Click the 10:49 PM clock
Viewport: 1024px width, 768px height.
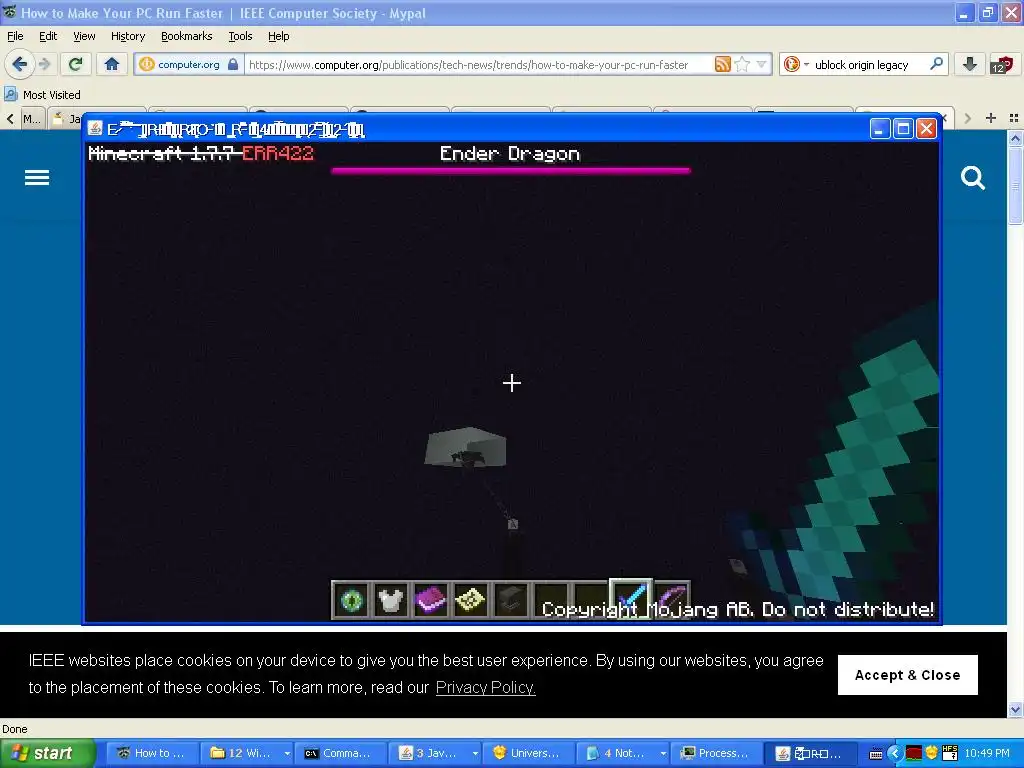pyautogui.click(x=987, y=753)
